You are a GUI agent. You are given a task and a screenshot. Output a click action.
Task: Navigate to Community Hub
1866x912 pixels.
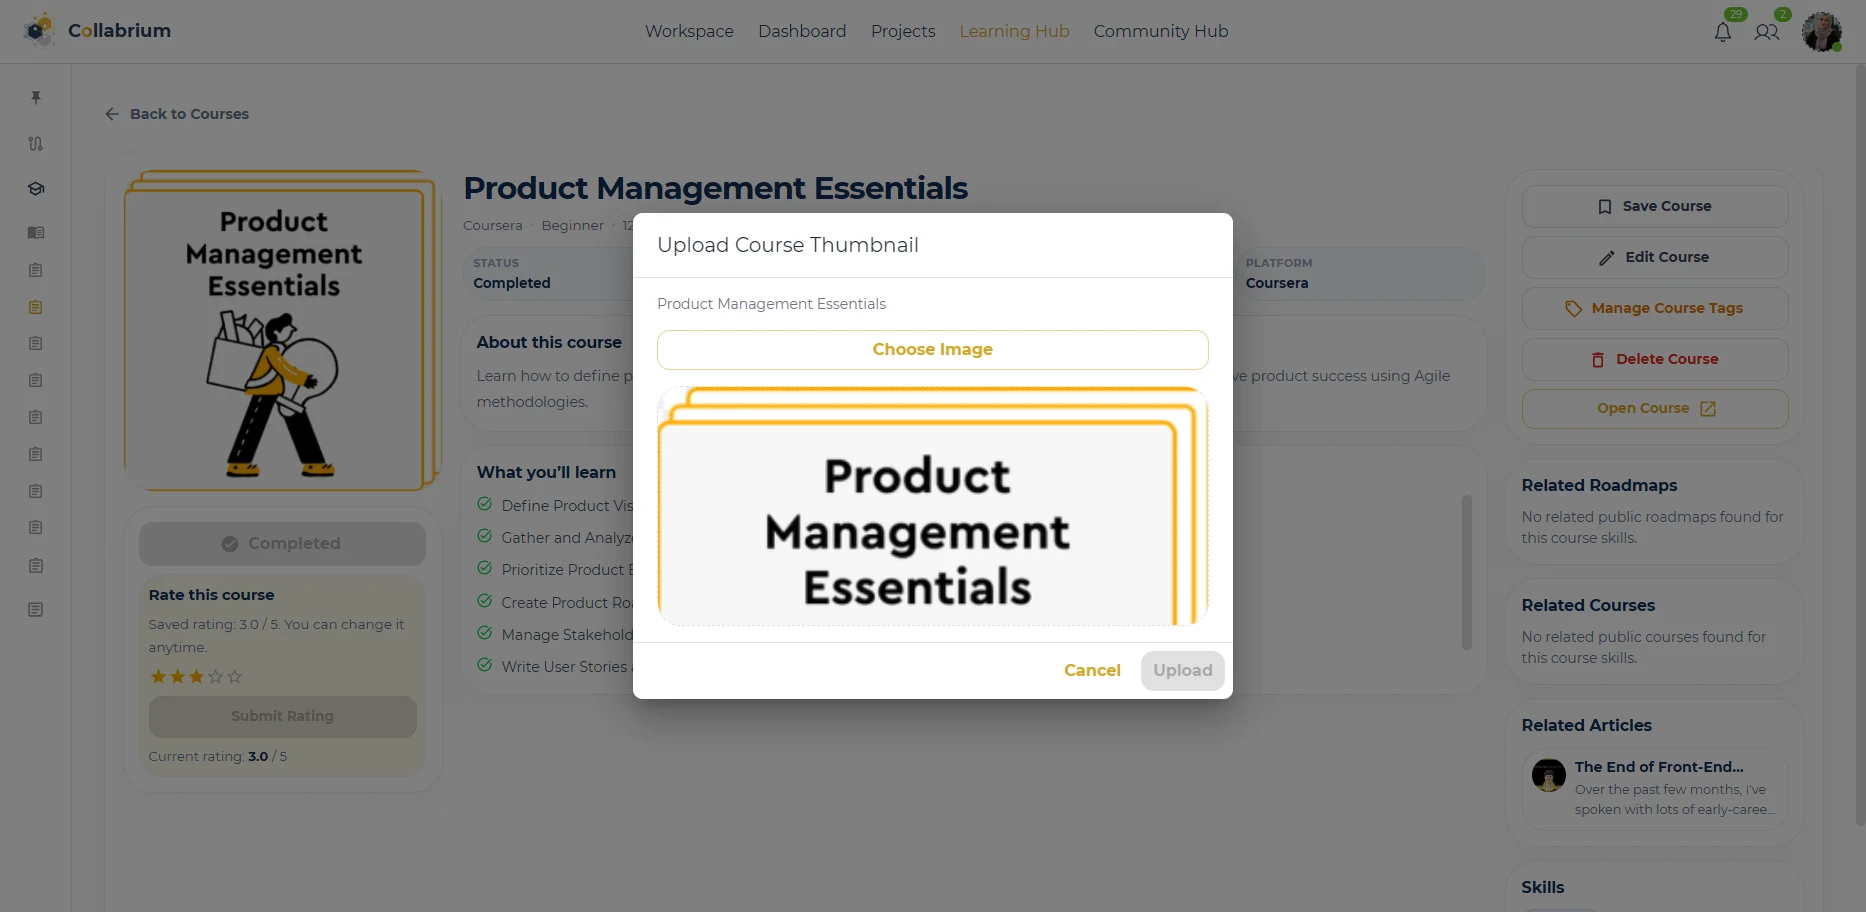[1161, 31]
